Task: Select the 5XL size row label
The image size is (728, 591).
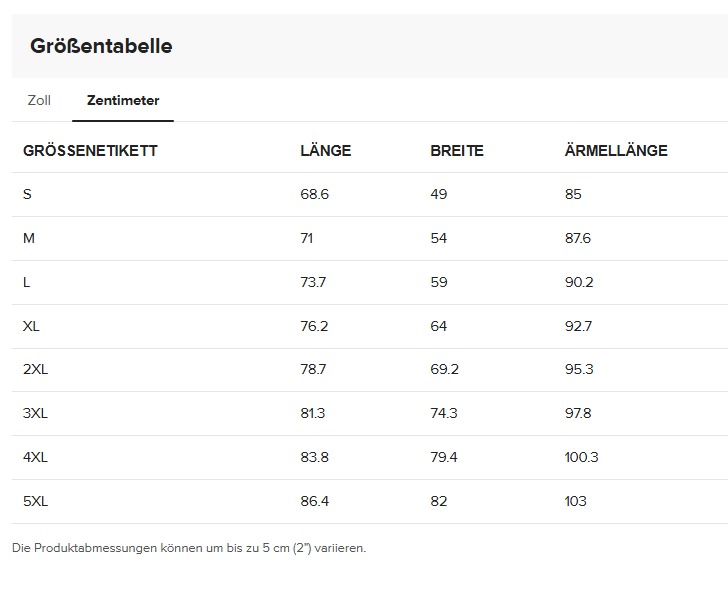Action: pos(35,501)
